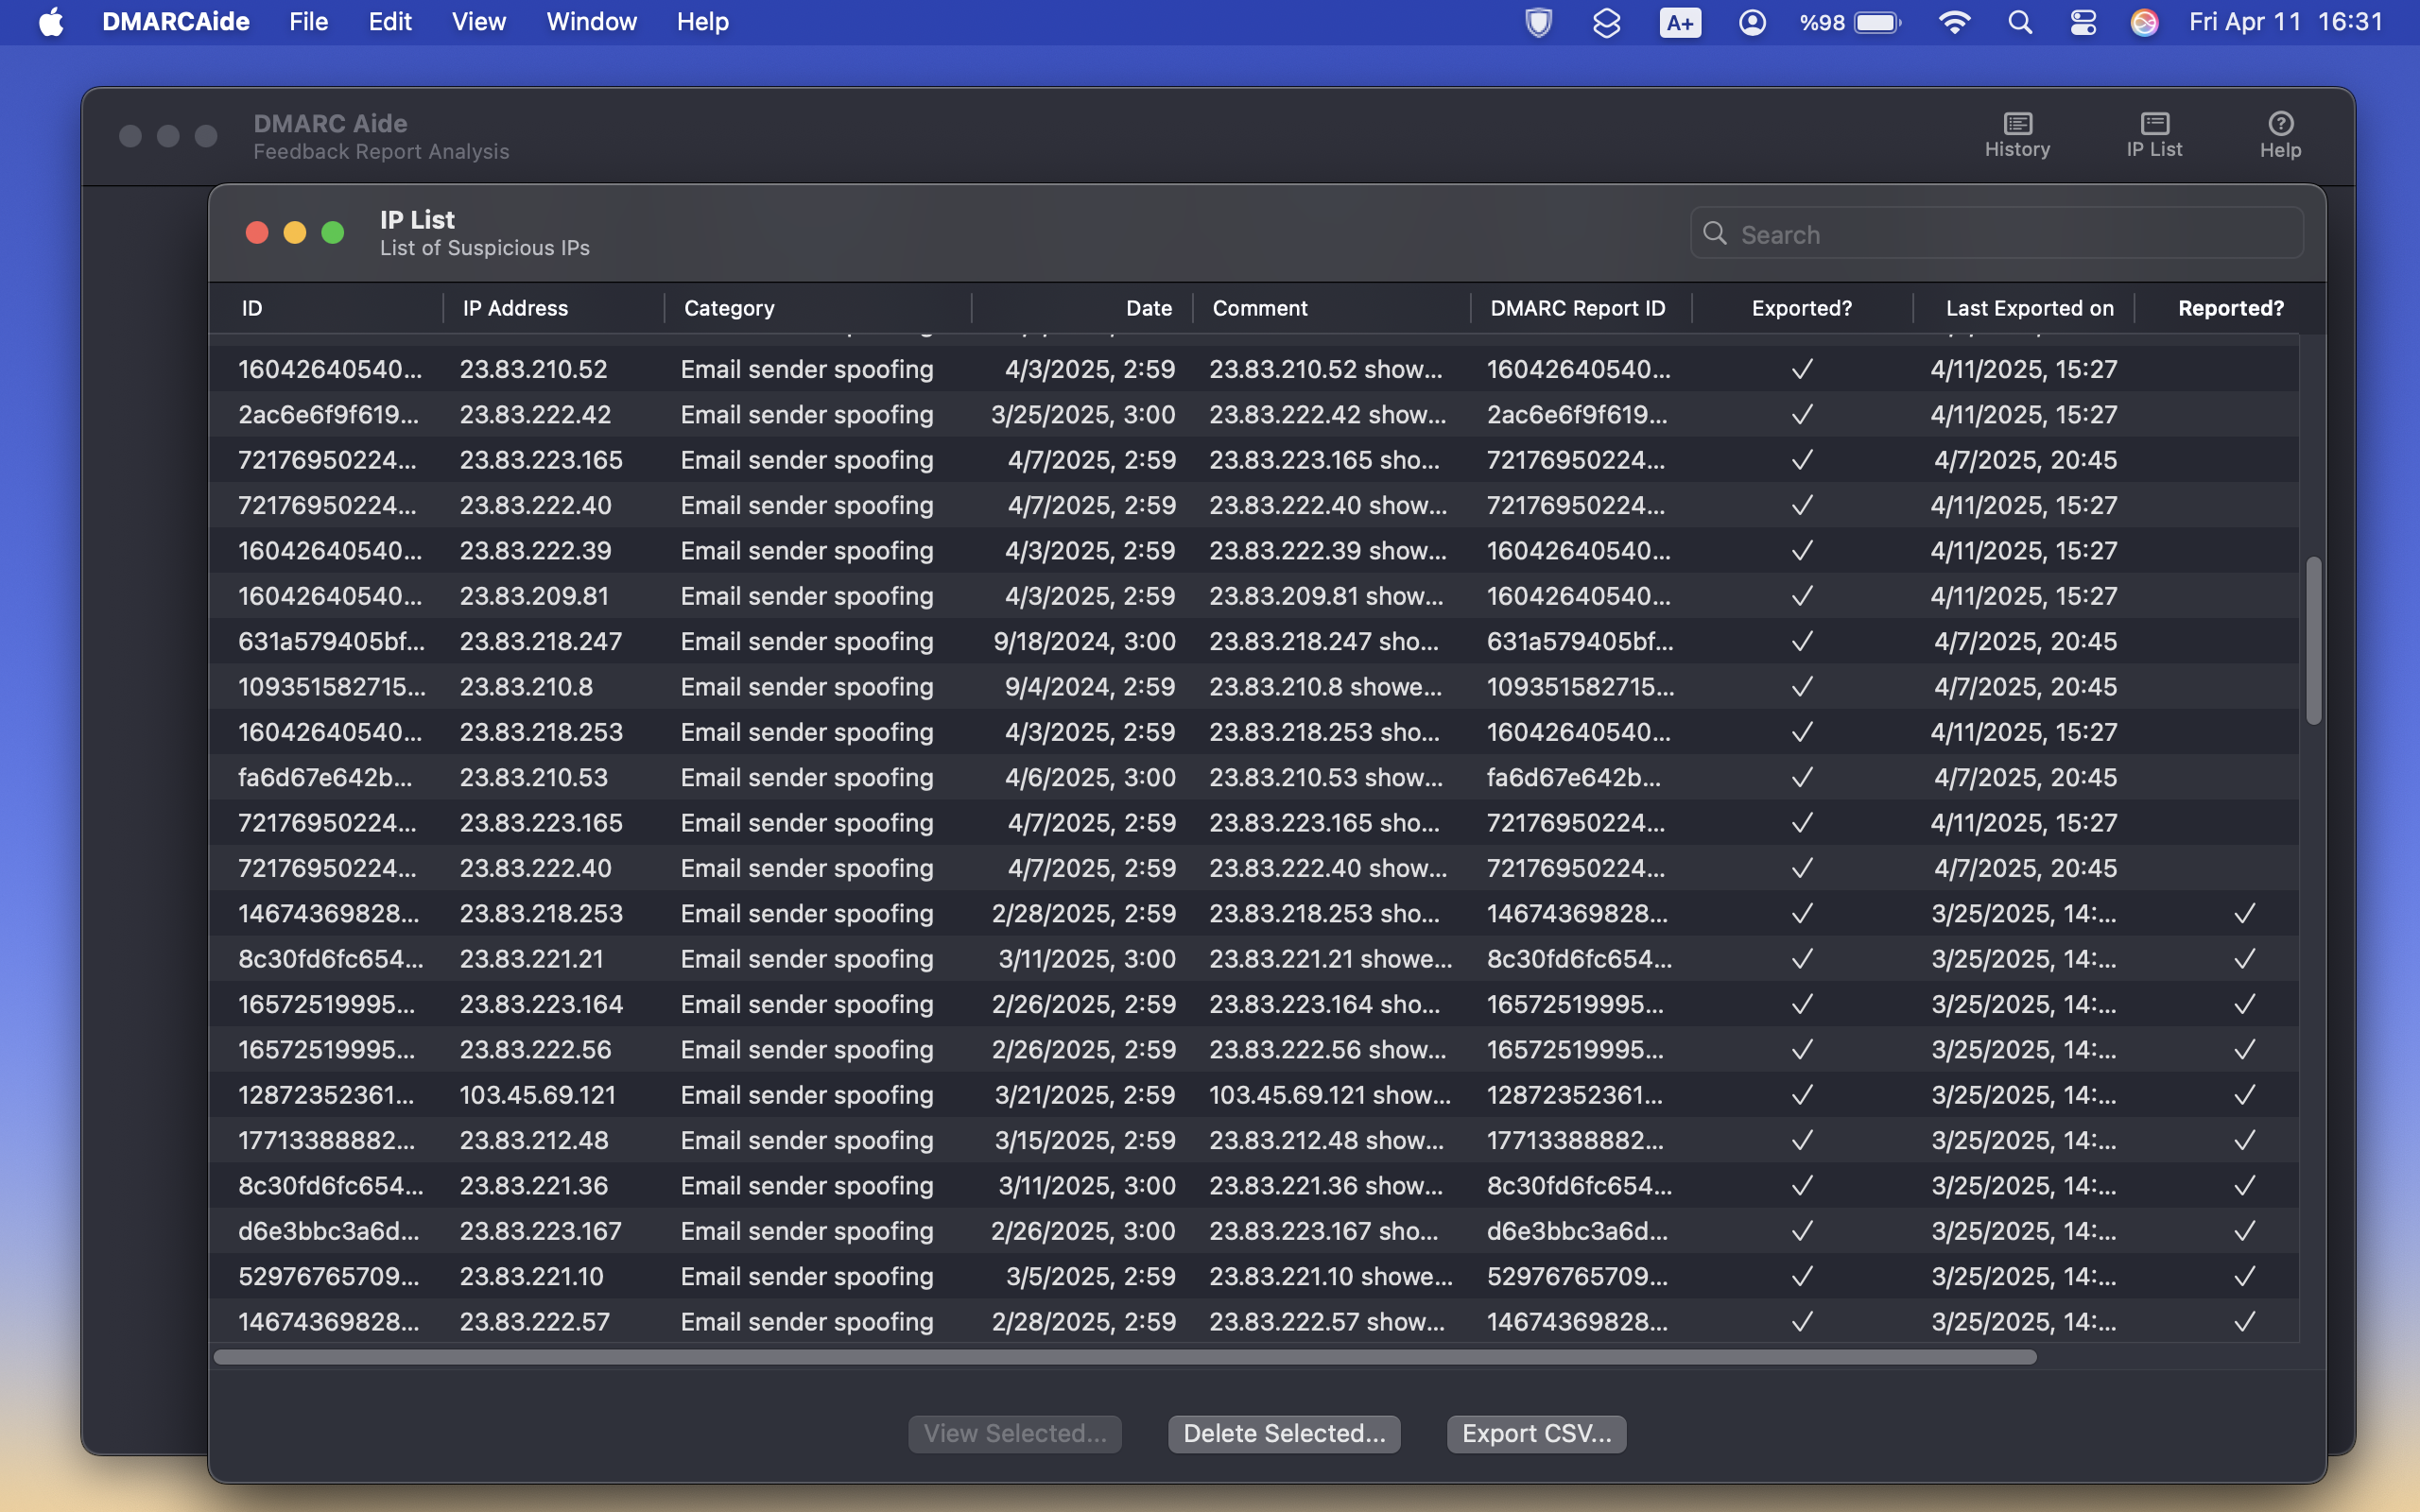Select the row with IP 23.83.218.247
The width and height of the screenshot is (2420, 1512).
tap(1254, 641)
